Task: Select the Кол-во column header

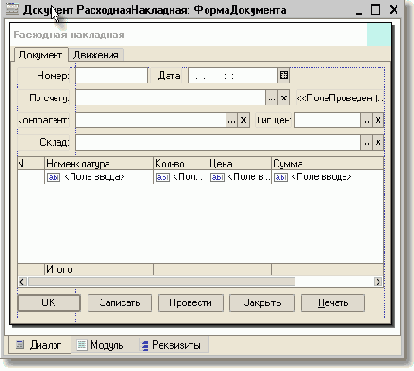Action: (x=181, y=163)
